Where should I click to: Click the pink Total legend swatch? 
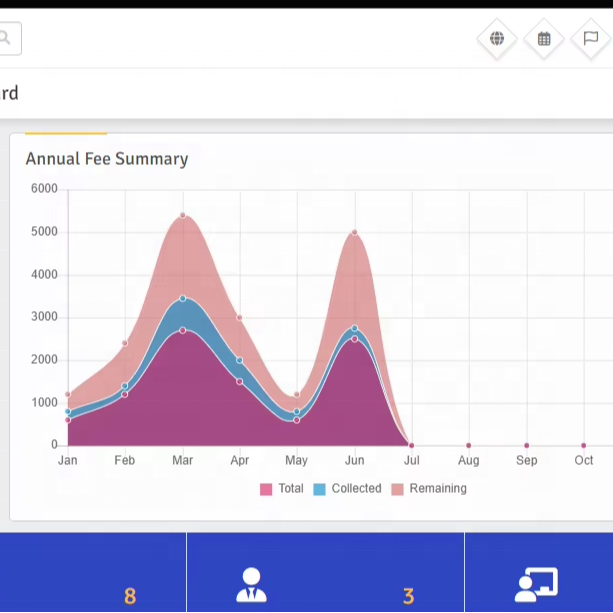(266, 489)
